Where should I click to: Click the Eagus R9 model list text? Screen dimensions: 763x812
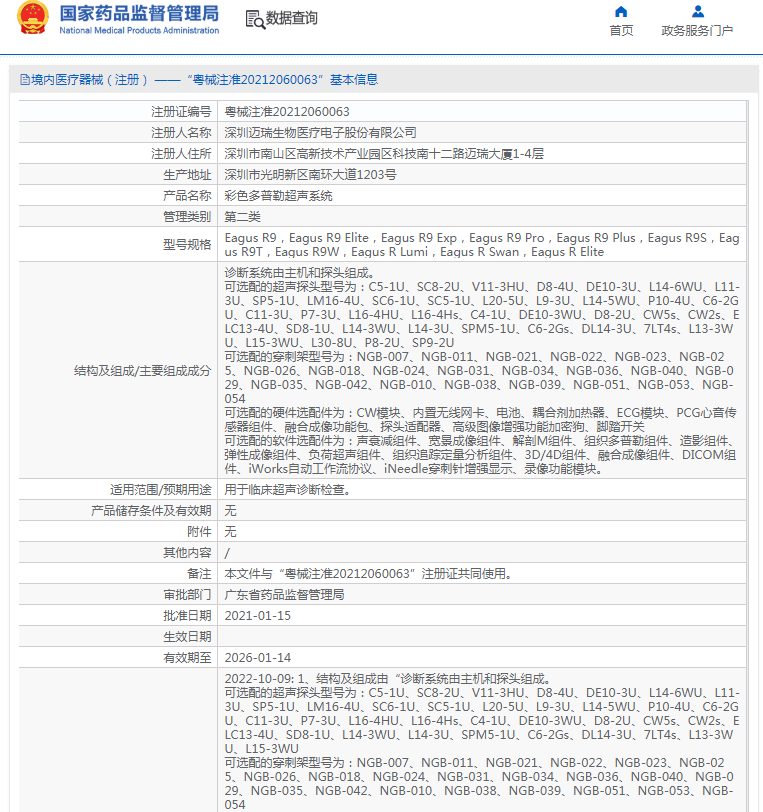pyautogui.click(x=482, y=244)
